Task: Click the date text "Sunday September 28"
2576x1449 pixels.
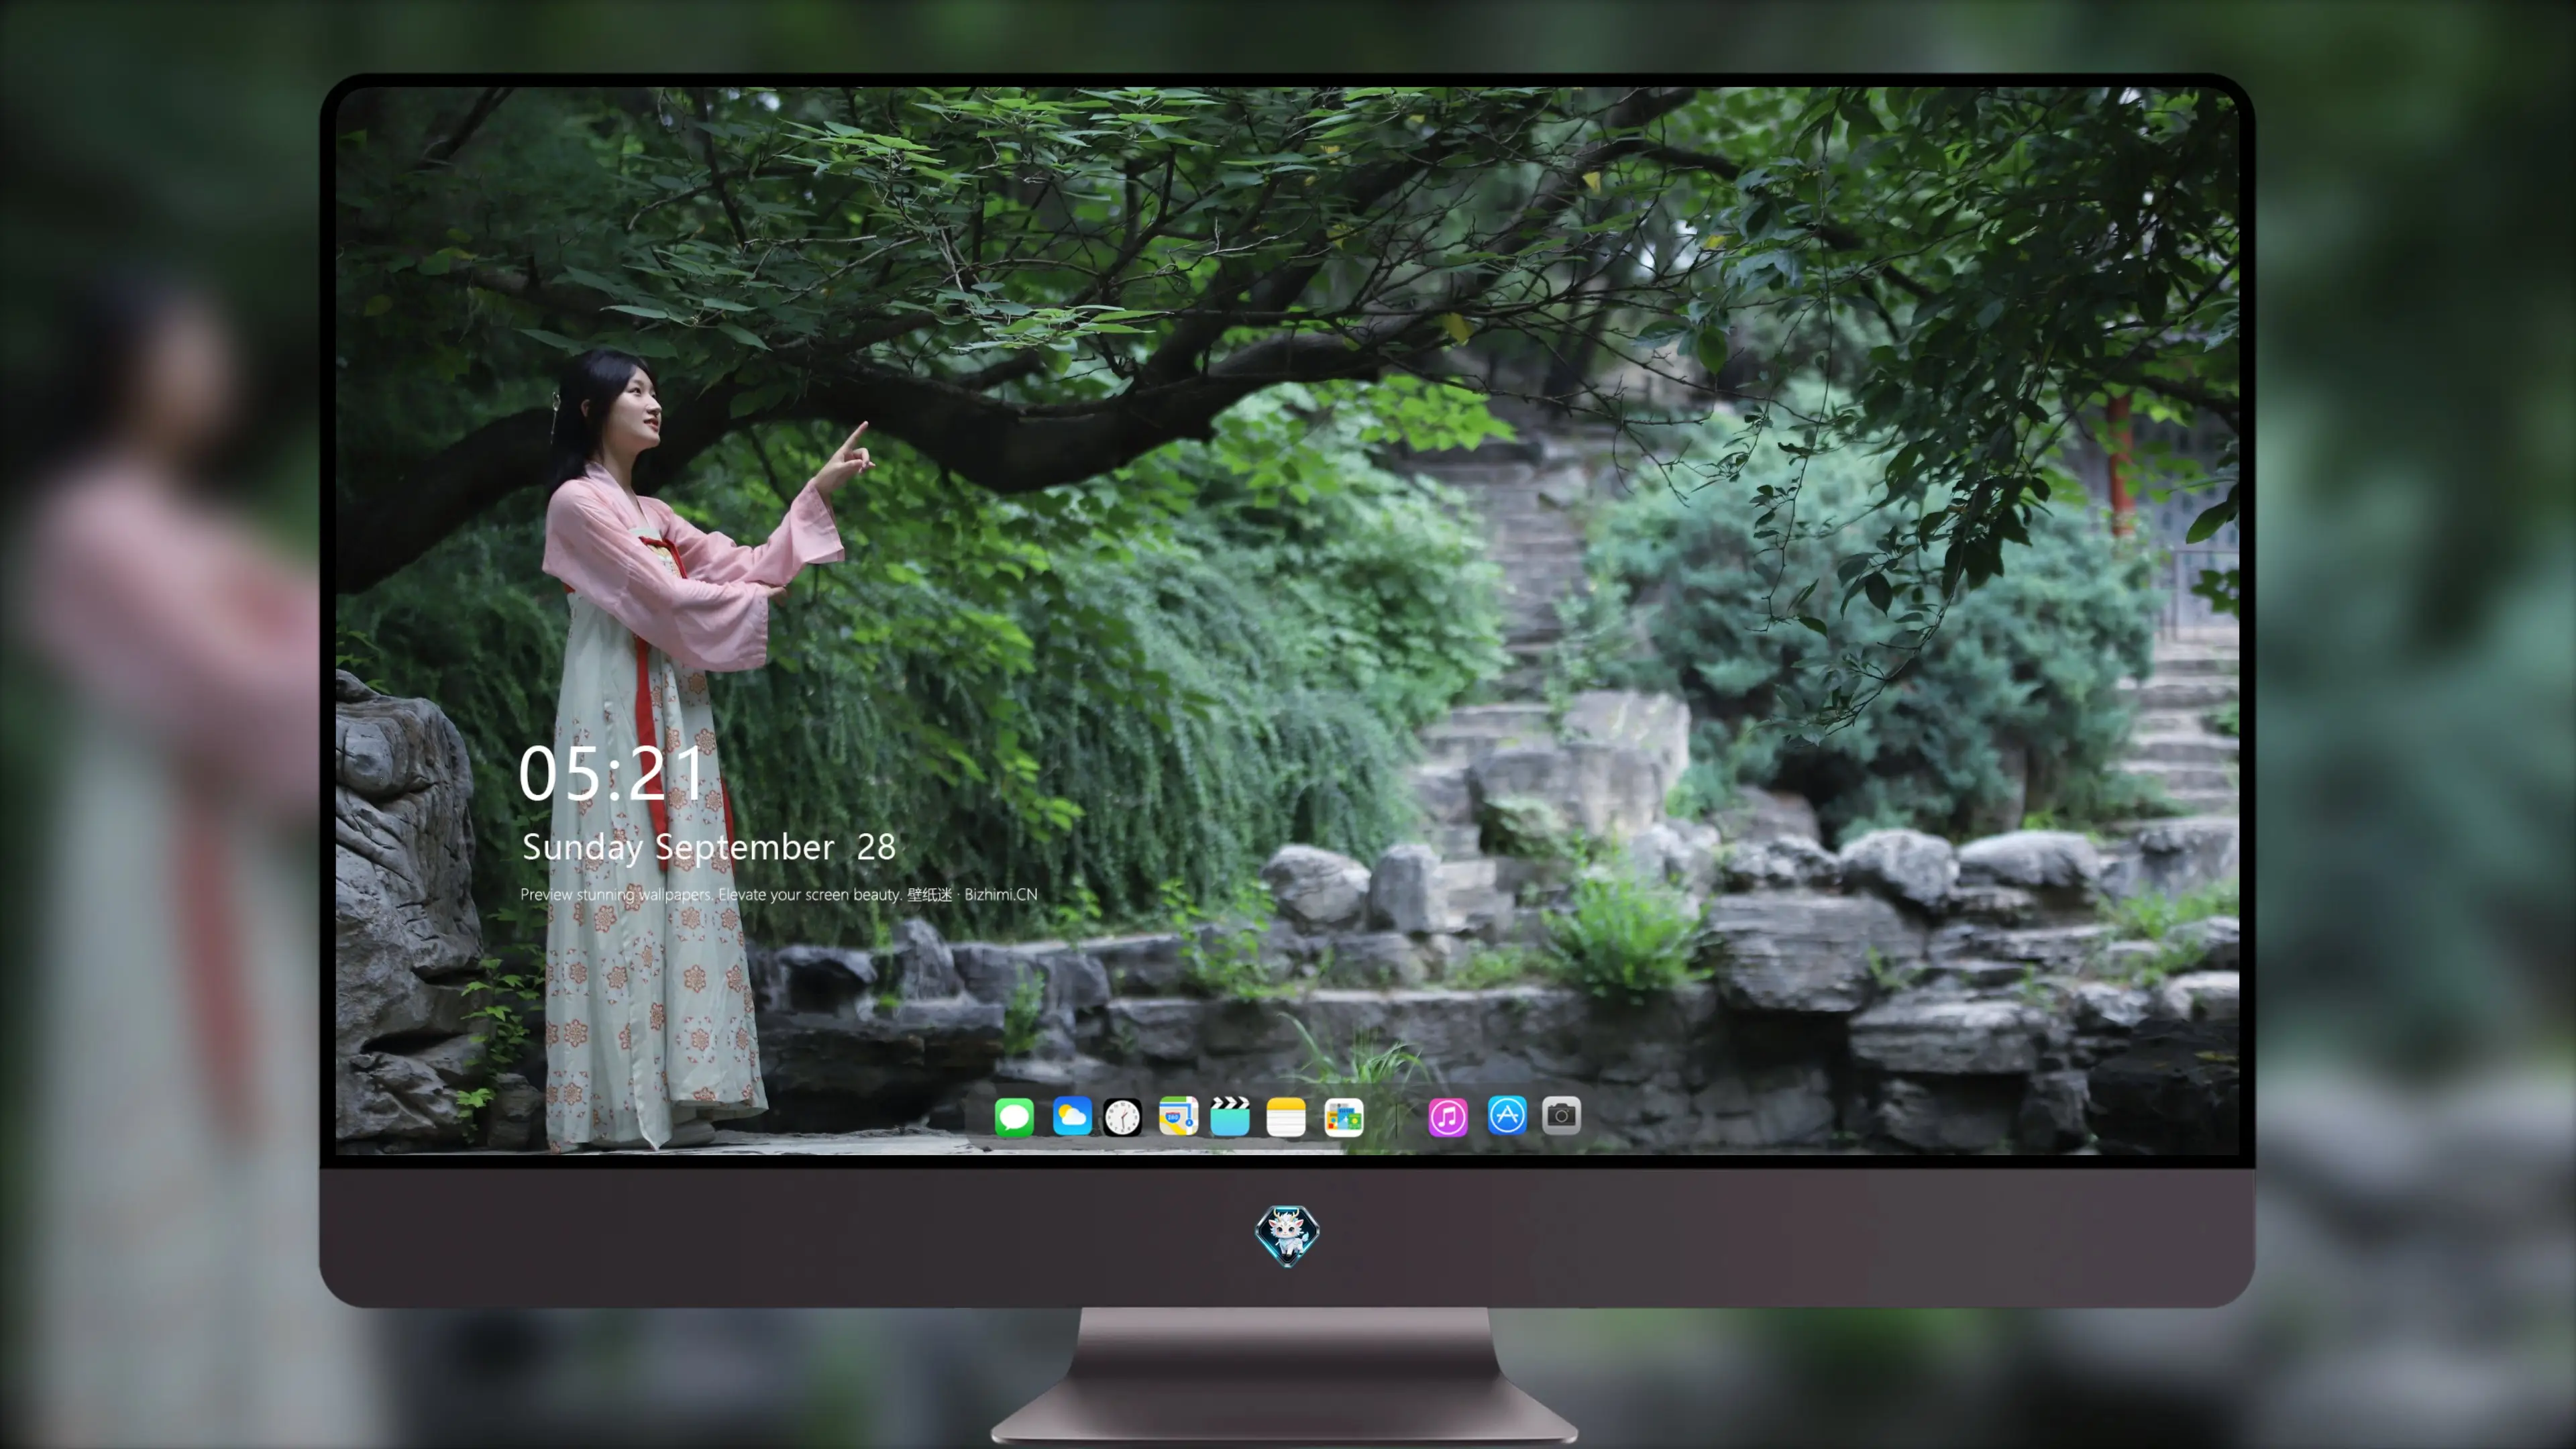Action: tap(708, 847)
